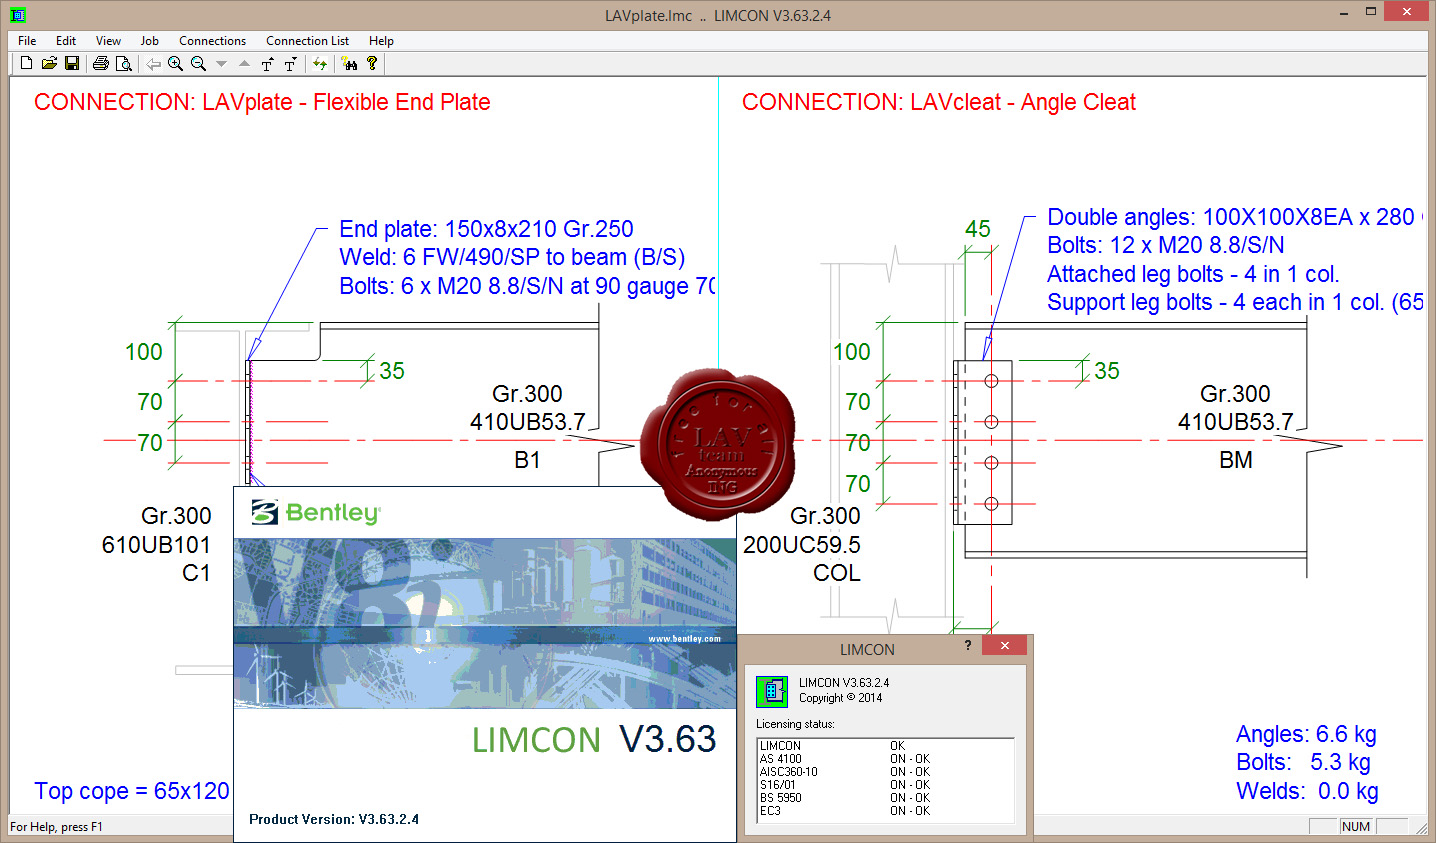Click the End plate 150x8x210 annotation
Screen dimensions: 1436x843
(486, 229)
